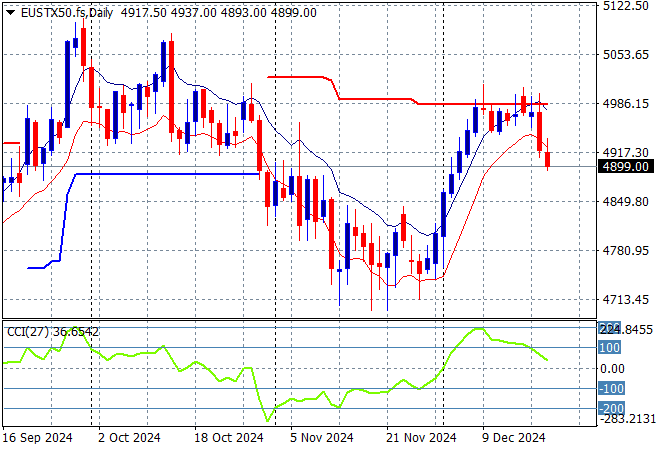Click the CCI trough in late October
The height and width of the screenshot is (450, 660).
[268, 420]
